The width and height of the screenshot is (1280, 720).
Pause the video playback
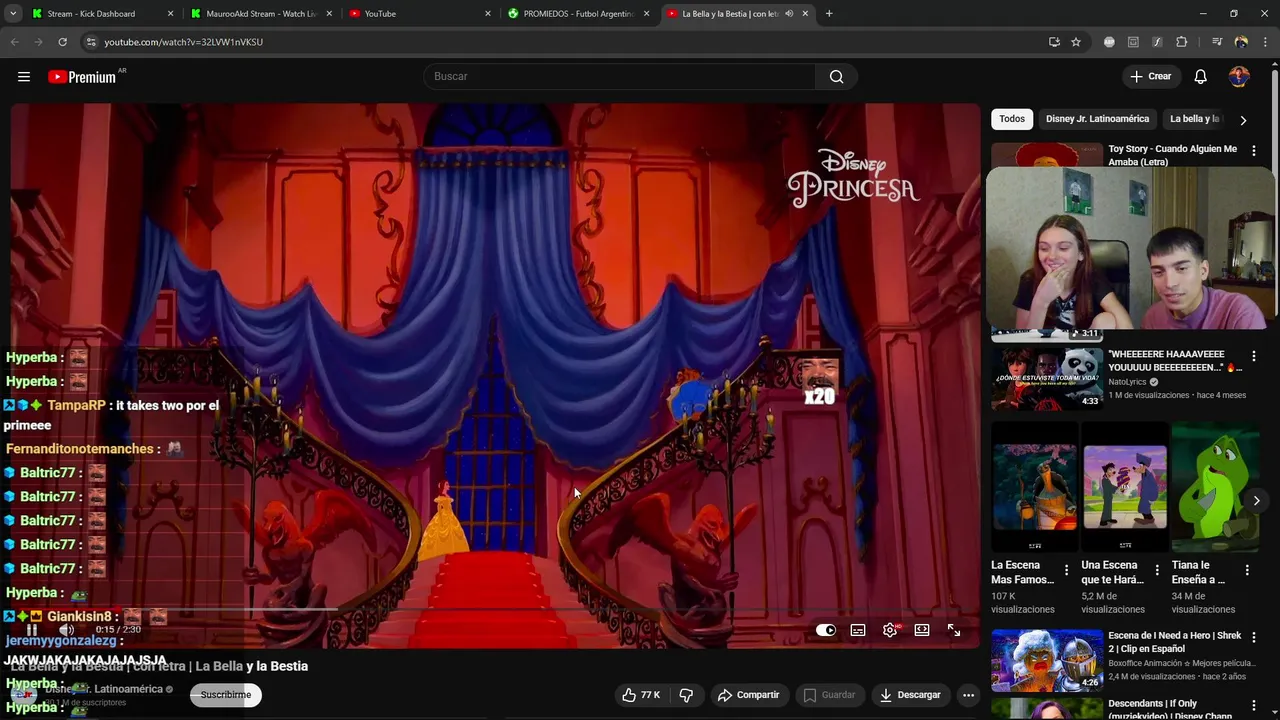tap(32, 630)
